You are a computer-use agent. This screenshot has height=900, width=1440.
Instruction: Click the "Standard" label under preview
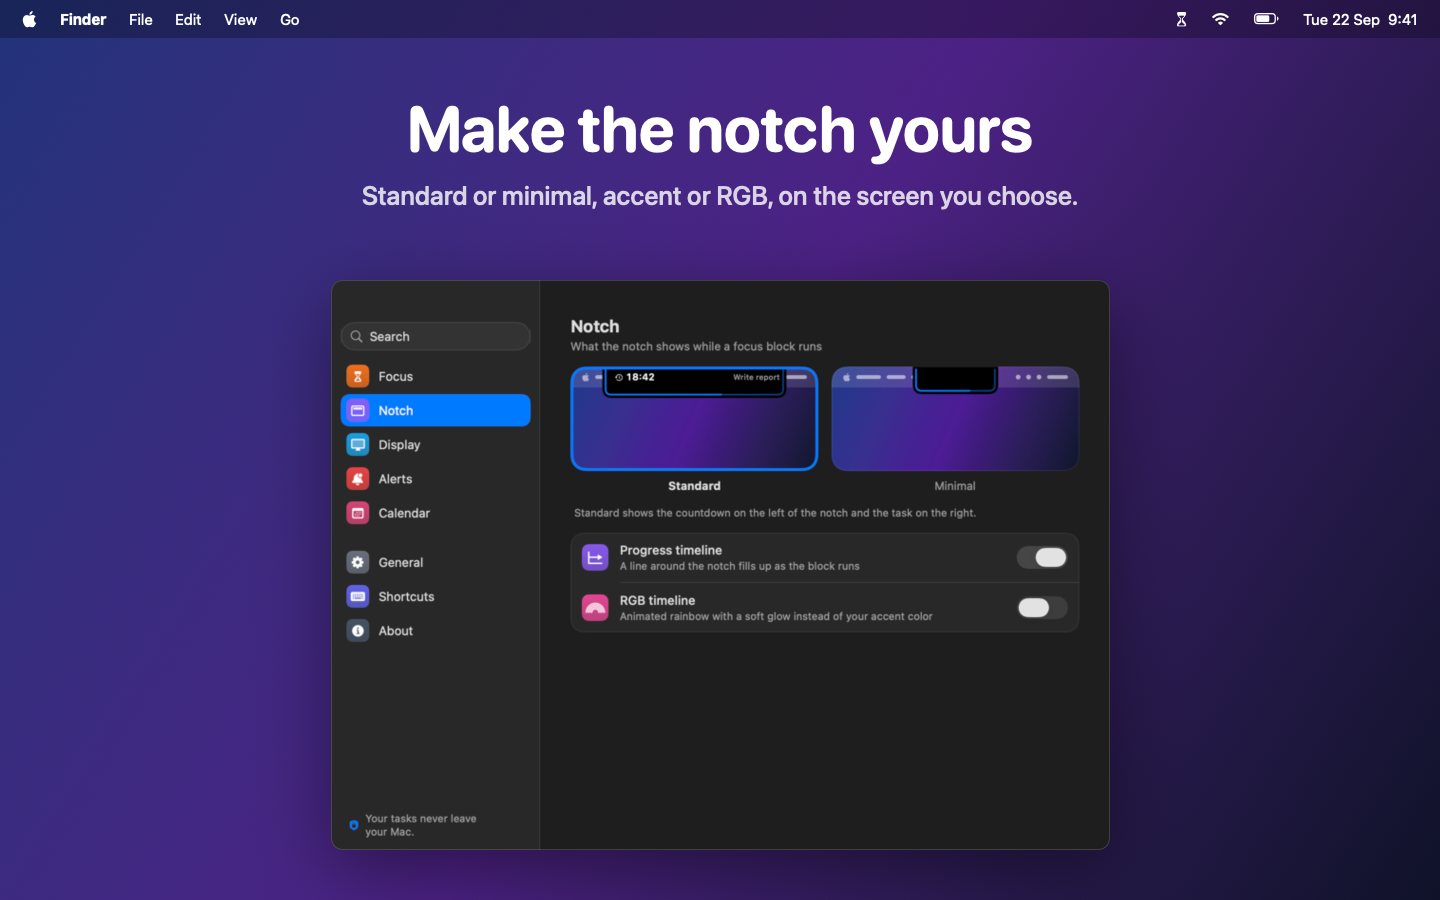click(694, 486)
